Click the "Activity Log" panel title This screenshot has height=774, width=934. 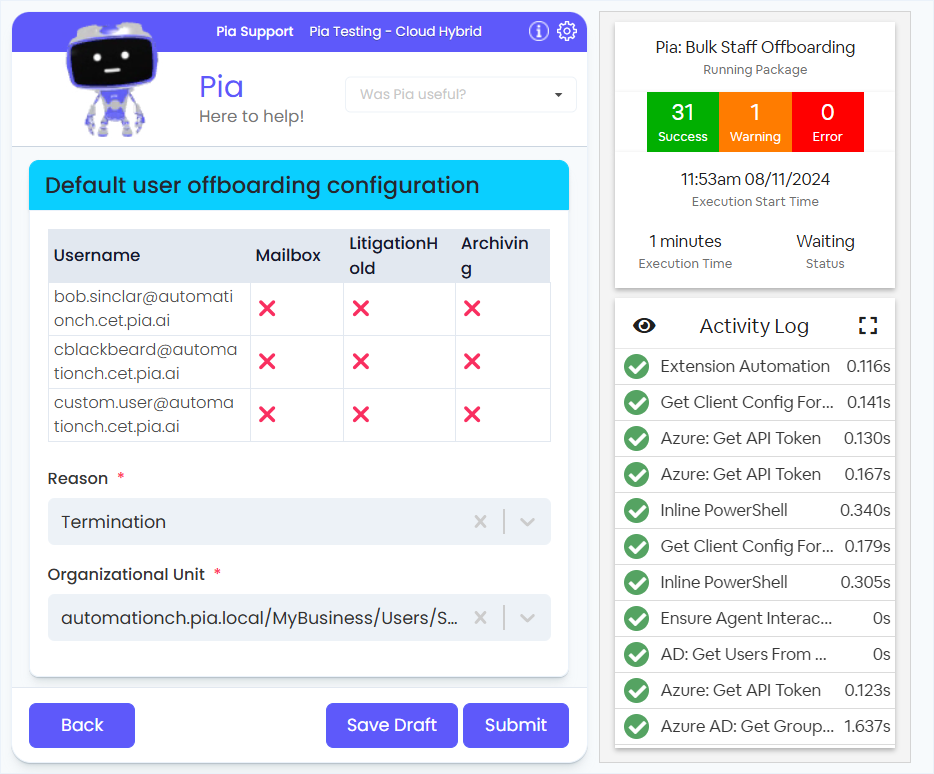click(754, 326)
